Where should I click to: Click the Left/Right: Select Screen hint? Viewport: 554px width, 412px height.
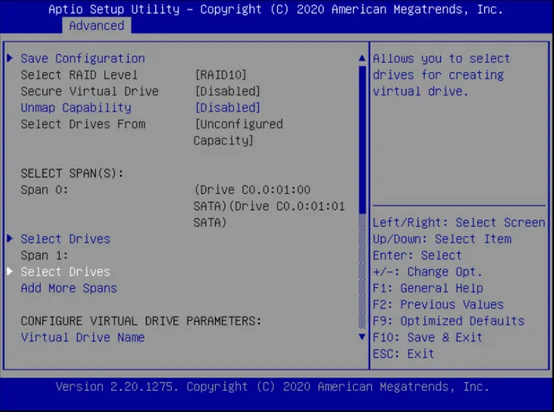(x=459, y=222)
